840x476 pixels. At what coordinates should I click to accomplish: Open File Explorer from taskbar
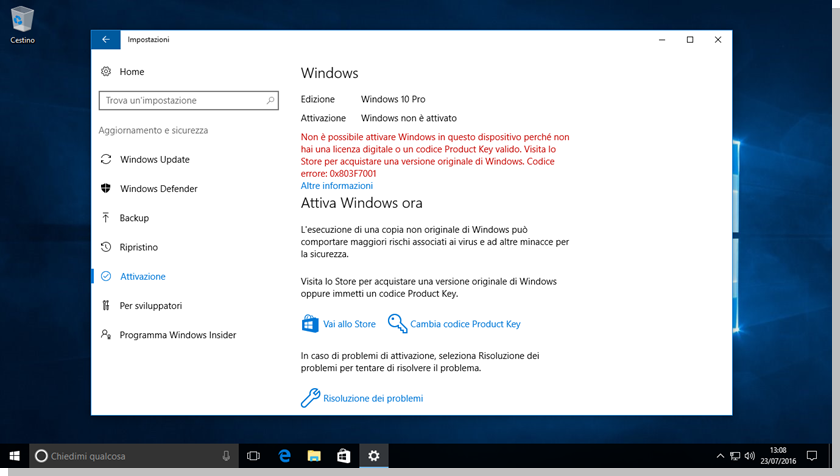click(314, 456)
